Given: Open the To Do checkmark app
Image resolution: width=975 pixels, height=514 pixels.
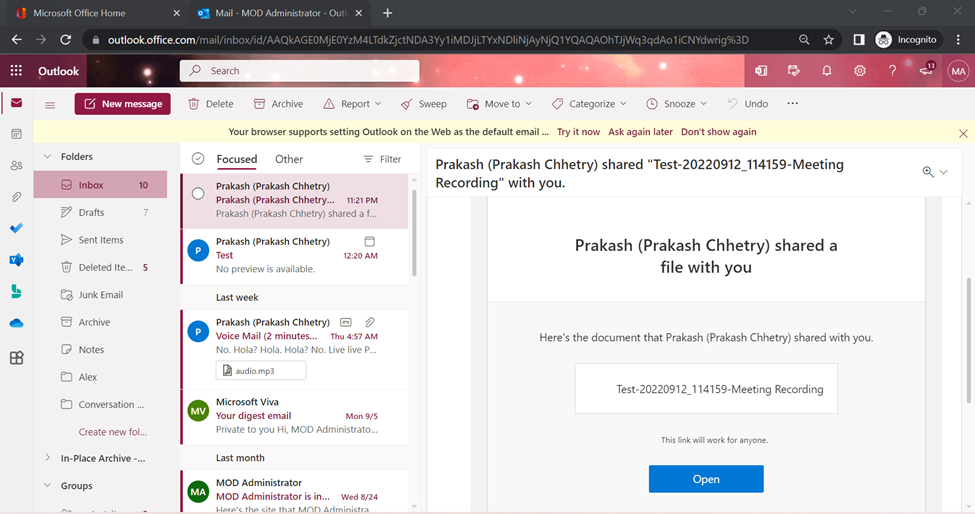Looking at the screenshot, I should (17, 228).
